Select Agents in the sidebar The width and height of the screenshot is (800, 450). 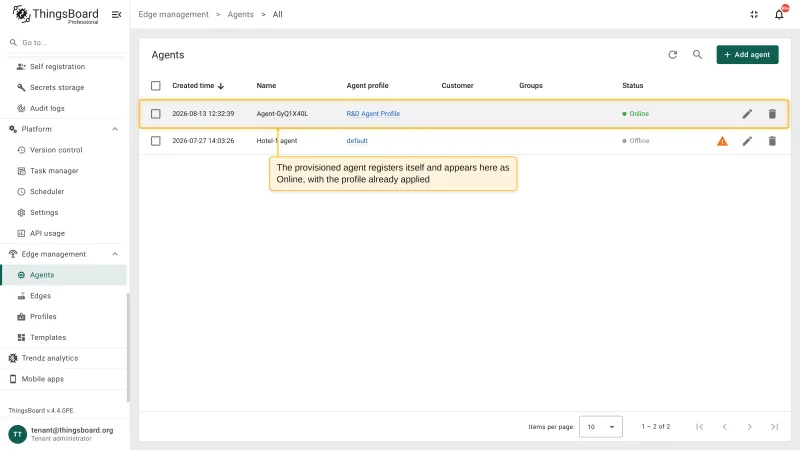click(64, 275)
